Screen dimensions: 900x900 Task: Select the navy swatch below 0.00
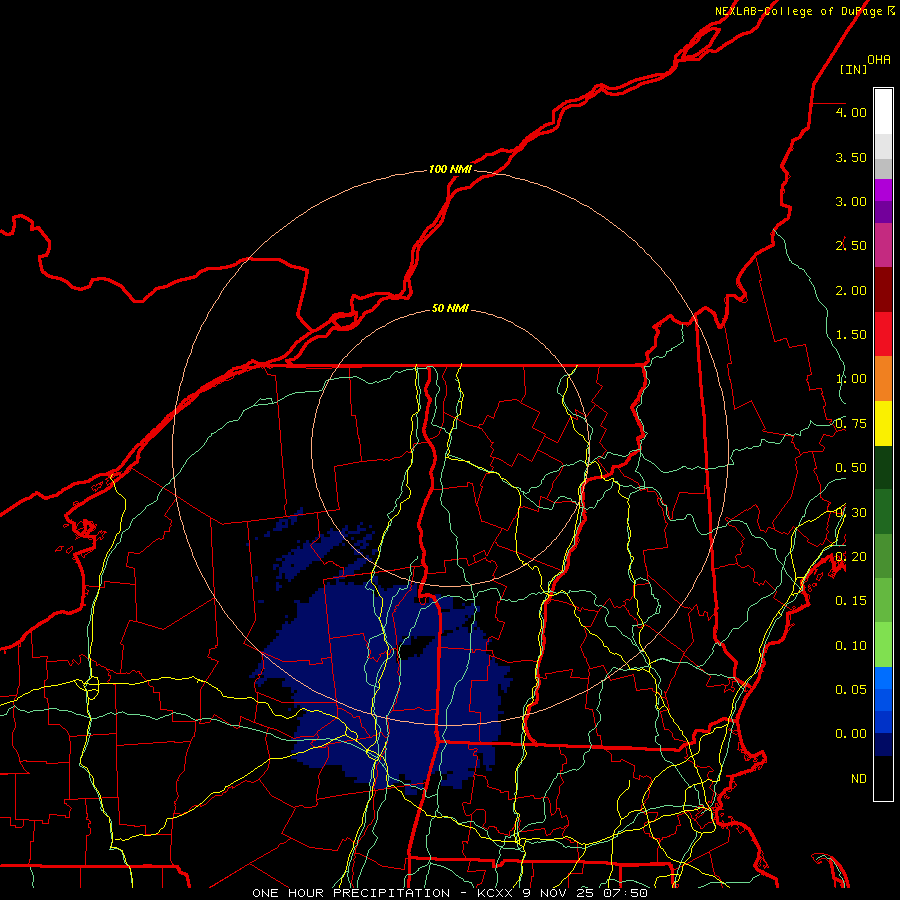click(x=883, y=744)
